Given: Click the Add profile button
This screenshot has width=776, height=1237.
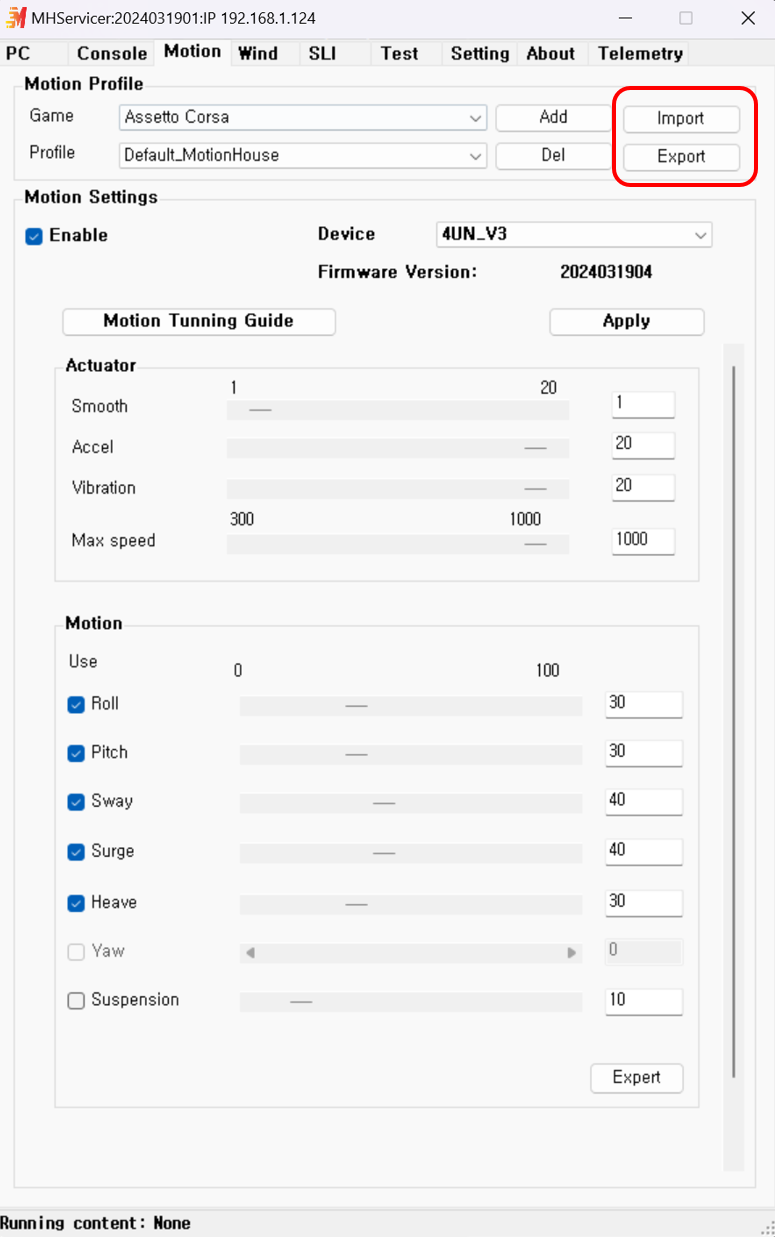Looking at the screenshot, I should [553, 118].
